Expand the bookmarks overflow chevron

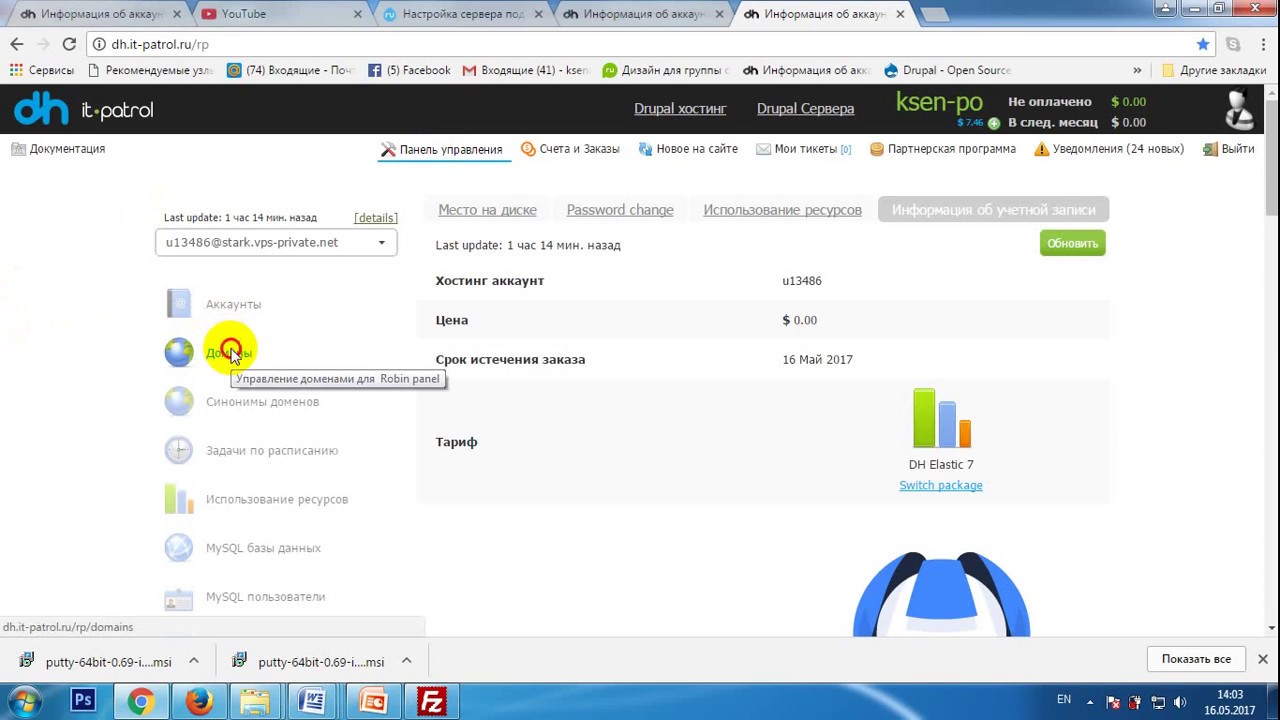pyautogui.click(x=1137, y=70)
